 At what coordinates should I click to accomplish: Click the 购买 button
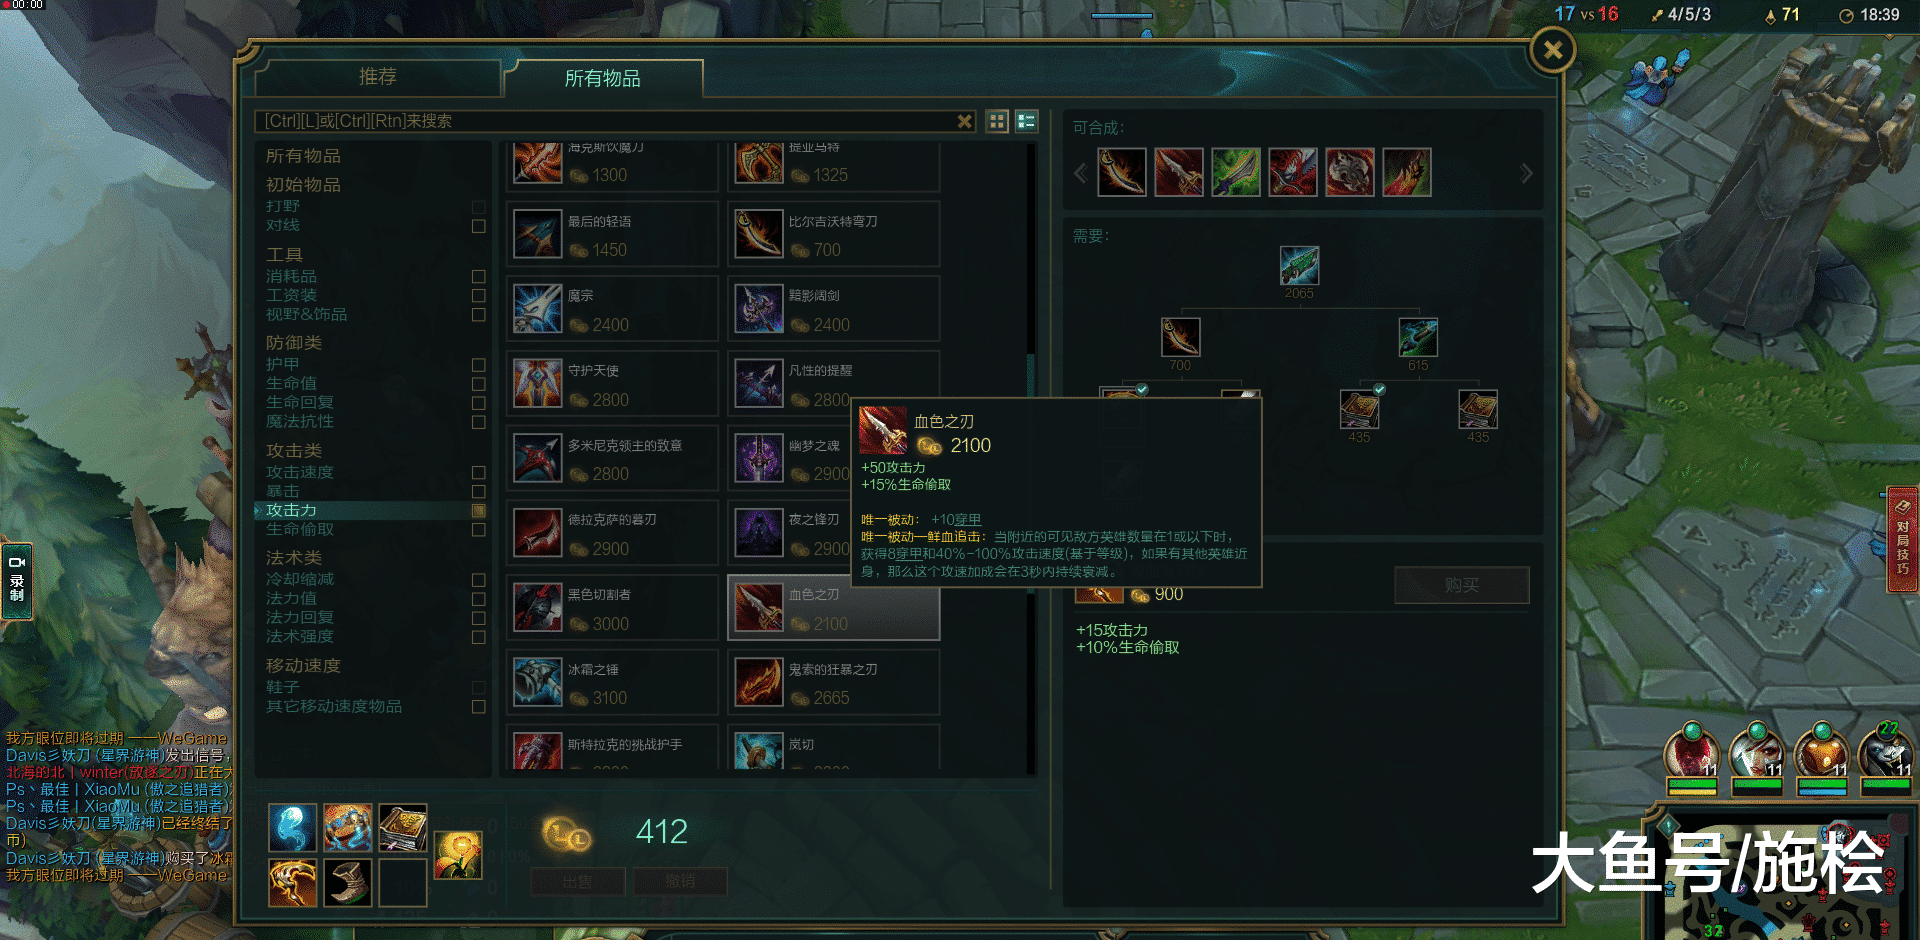(x=1461, y=585)
